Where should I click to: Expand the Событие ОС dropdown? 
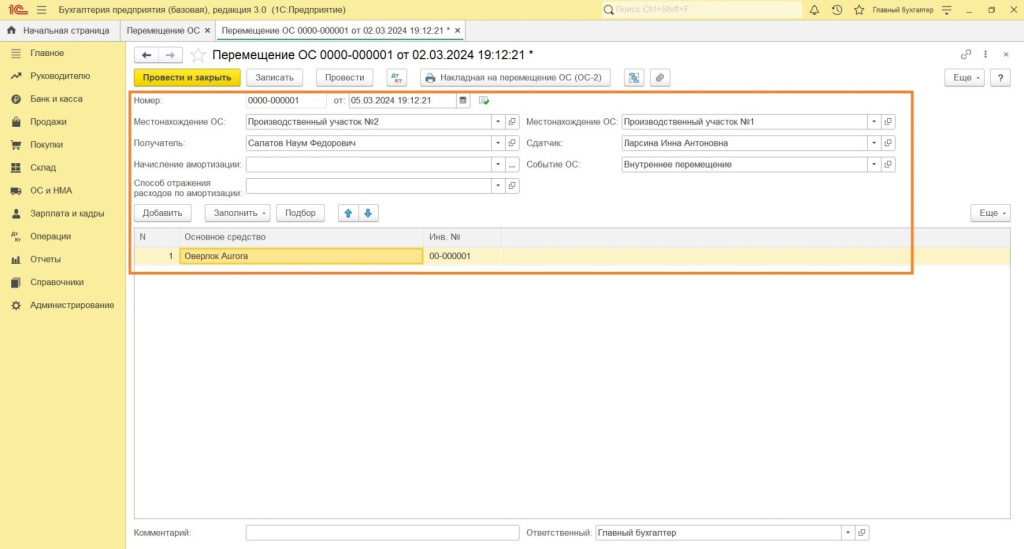873,164
